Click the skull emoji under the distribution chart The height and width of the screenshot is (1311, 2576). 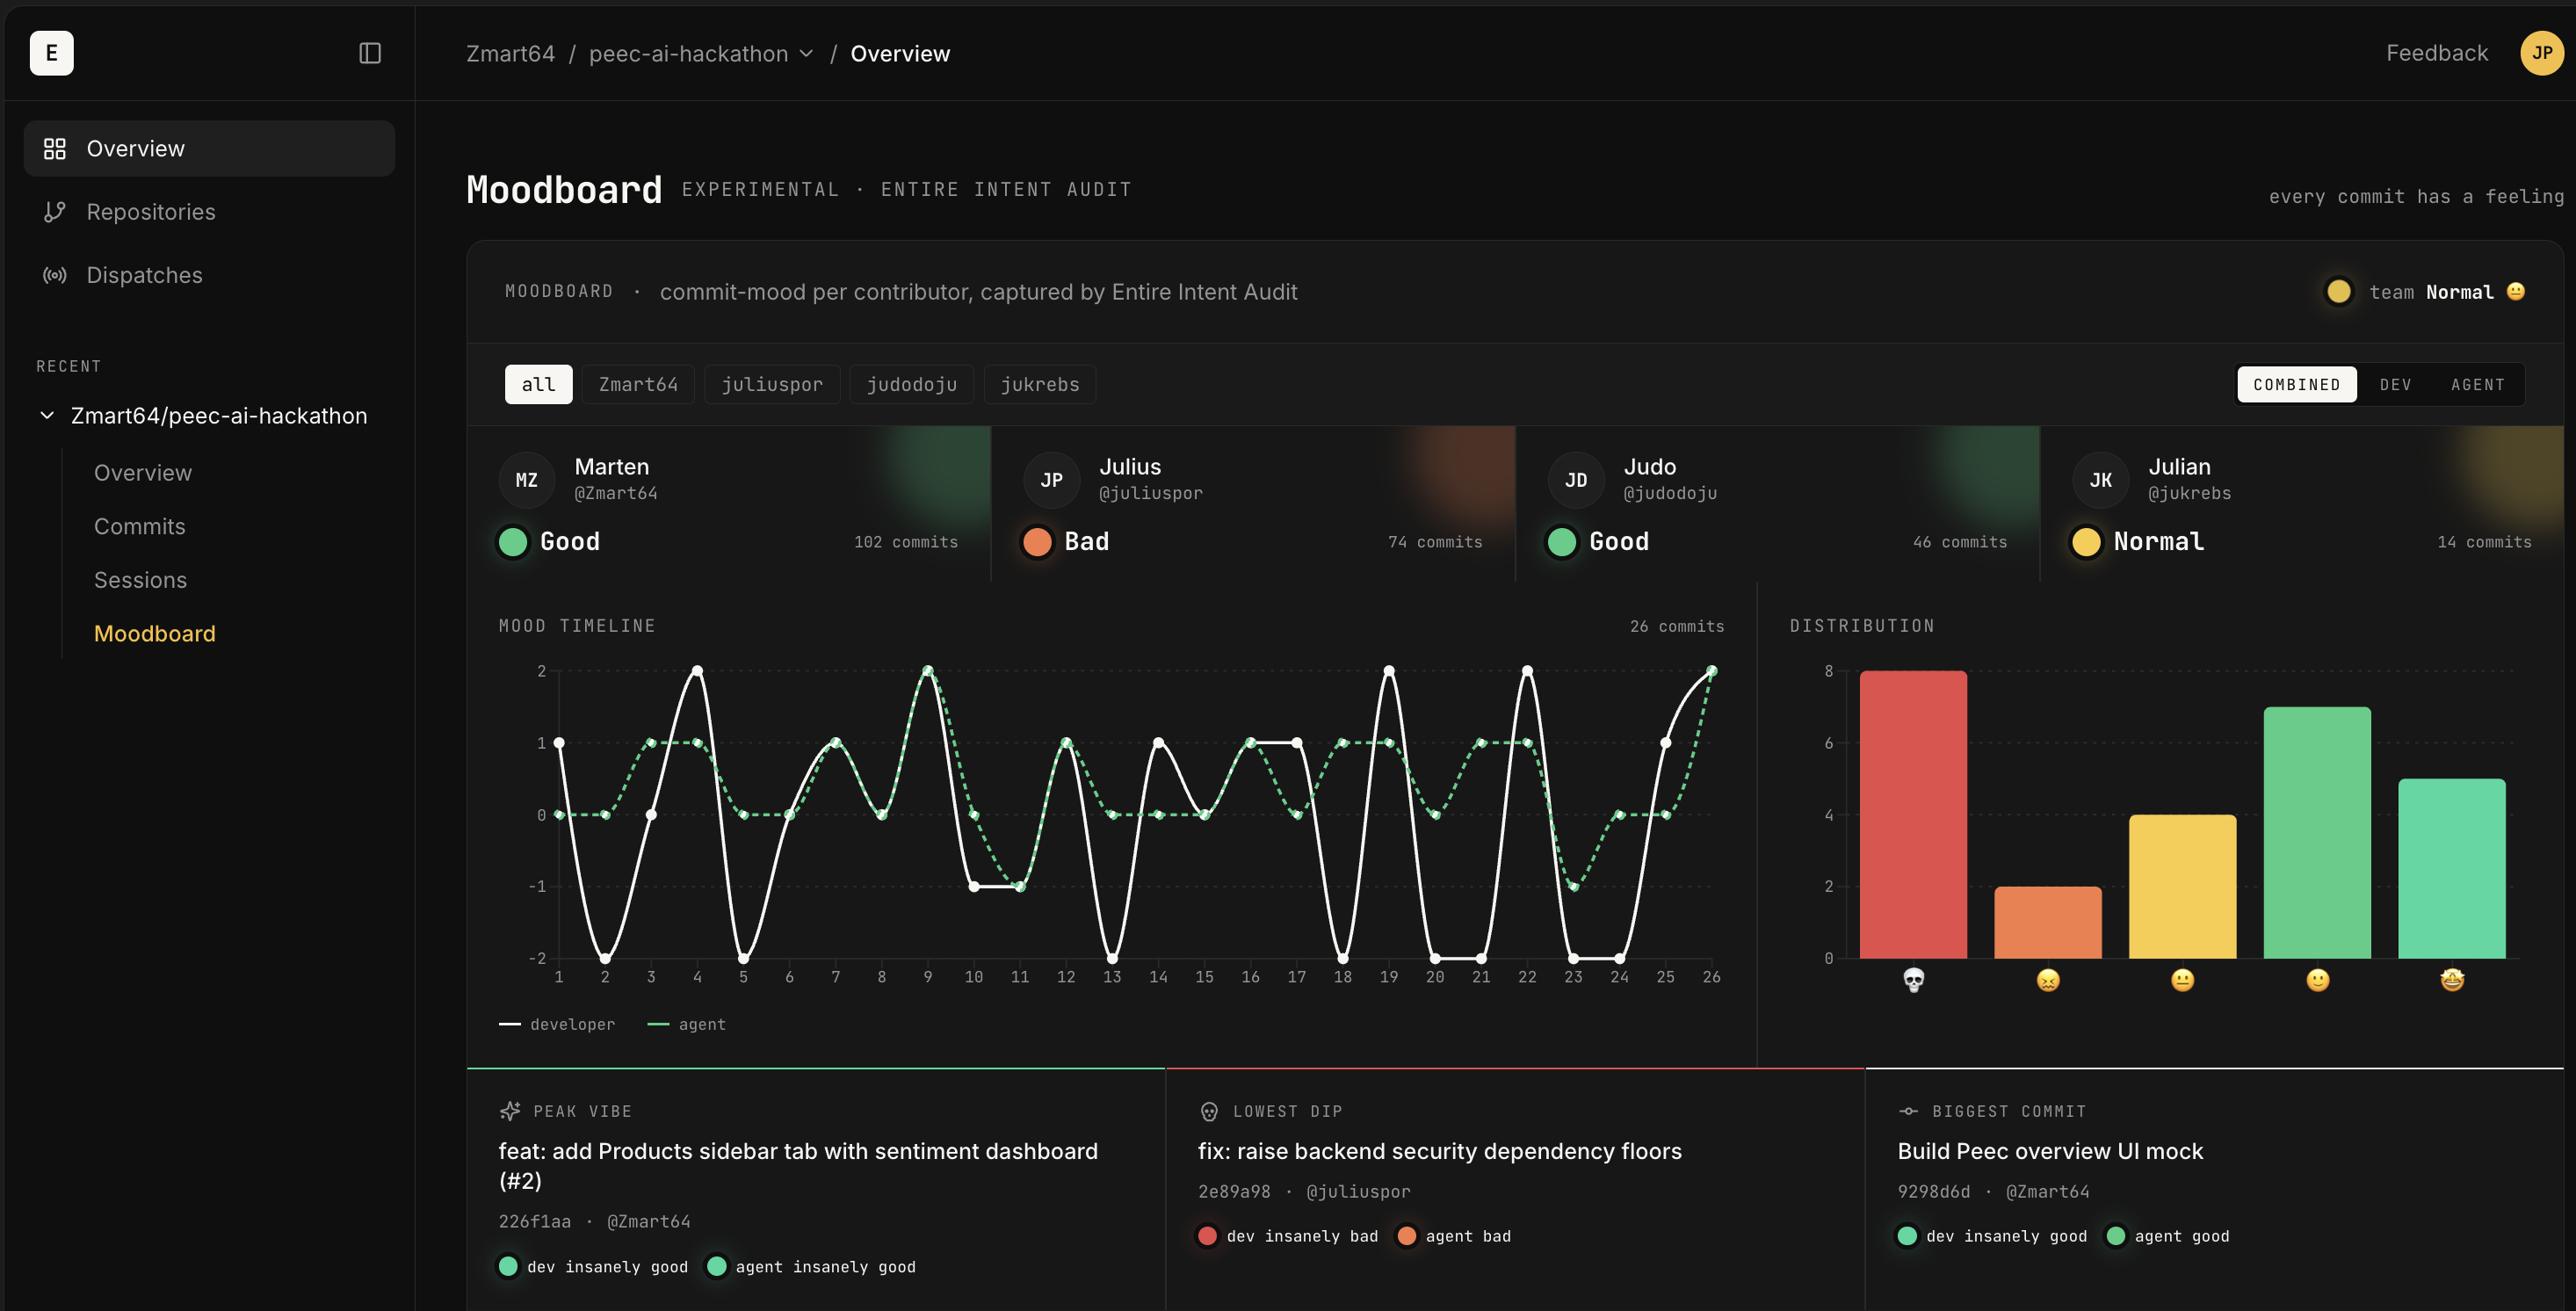tap(1913, 980)
